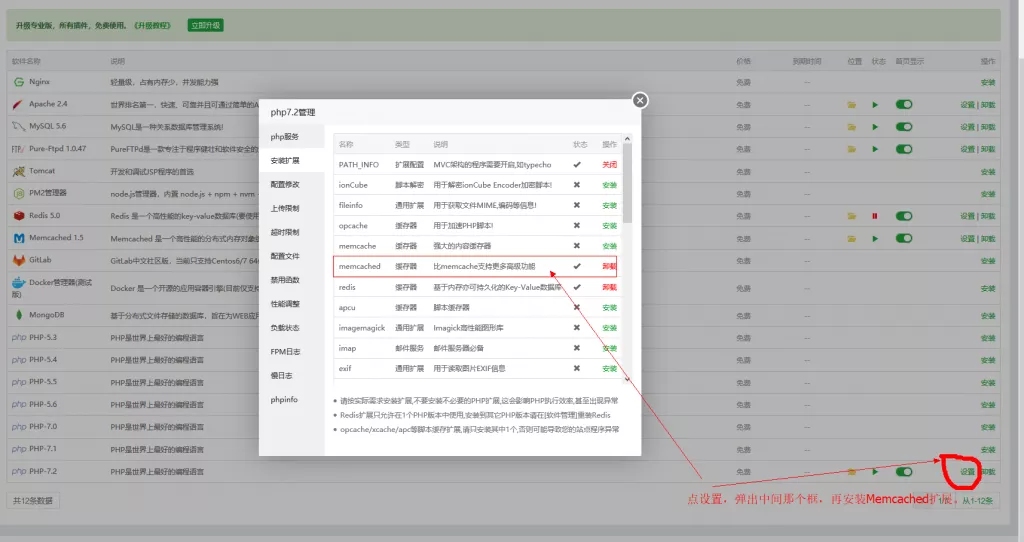Screen dimensions: 1024x542
Task: Install the opcache extension
Action: coord(609,225)
